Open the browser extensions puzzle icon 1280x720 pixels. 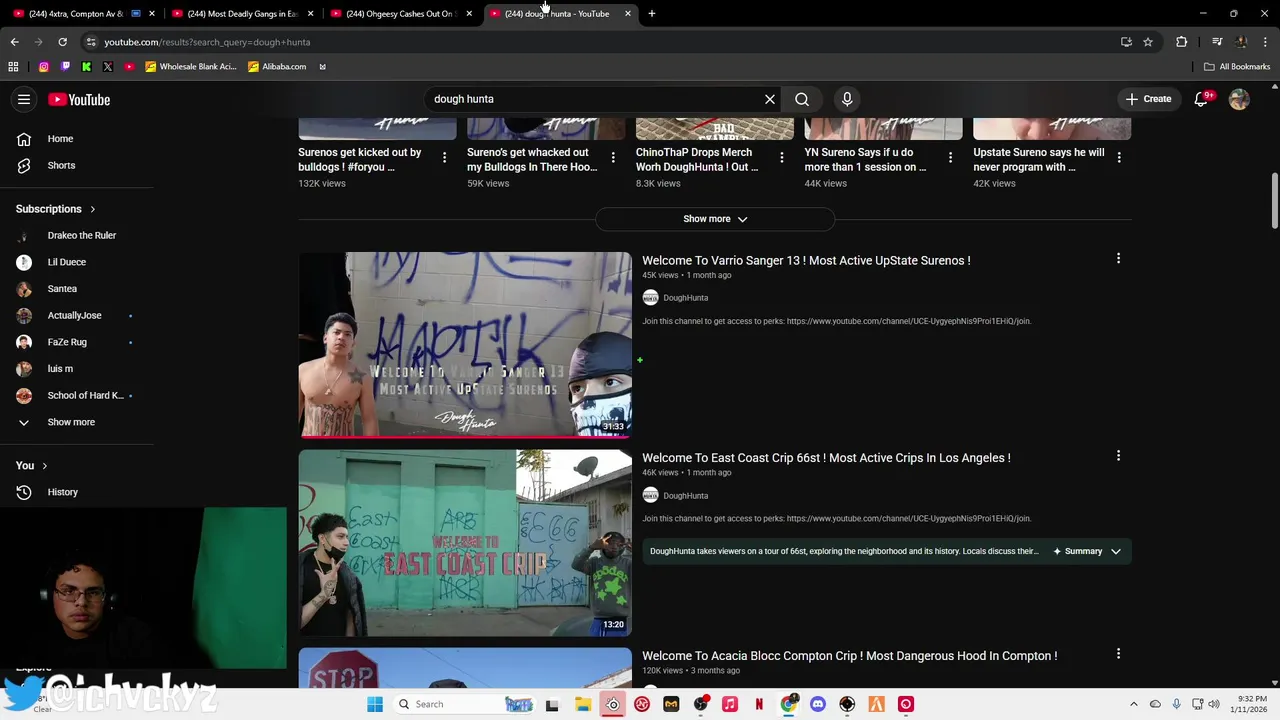[1182, 42]
